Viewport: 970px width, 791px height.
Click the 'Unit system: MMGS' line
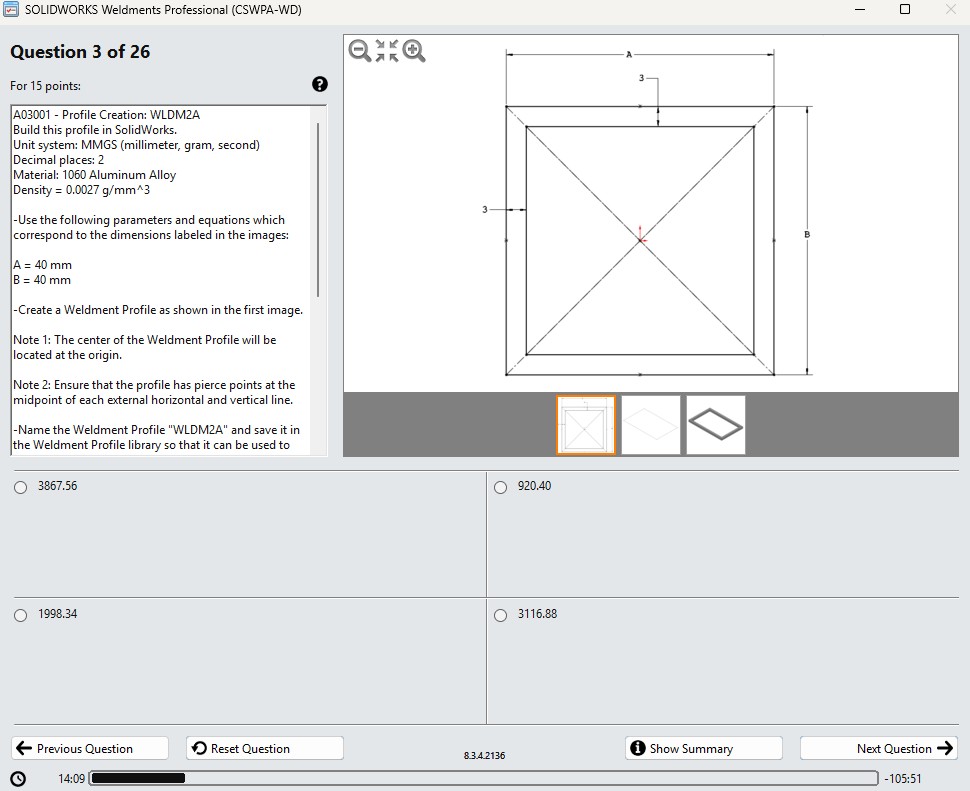pyautogui.click(x=137, y=145)
